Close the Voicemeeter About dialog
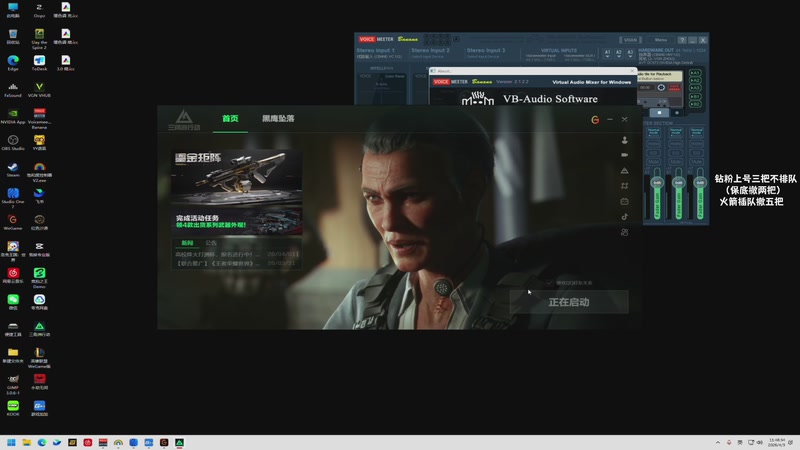Viewport: 800px width, 450px height. click(633, 71)
